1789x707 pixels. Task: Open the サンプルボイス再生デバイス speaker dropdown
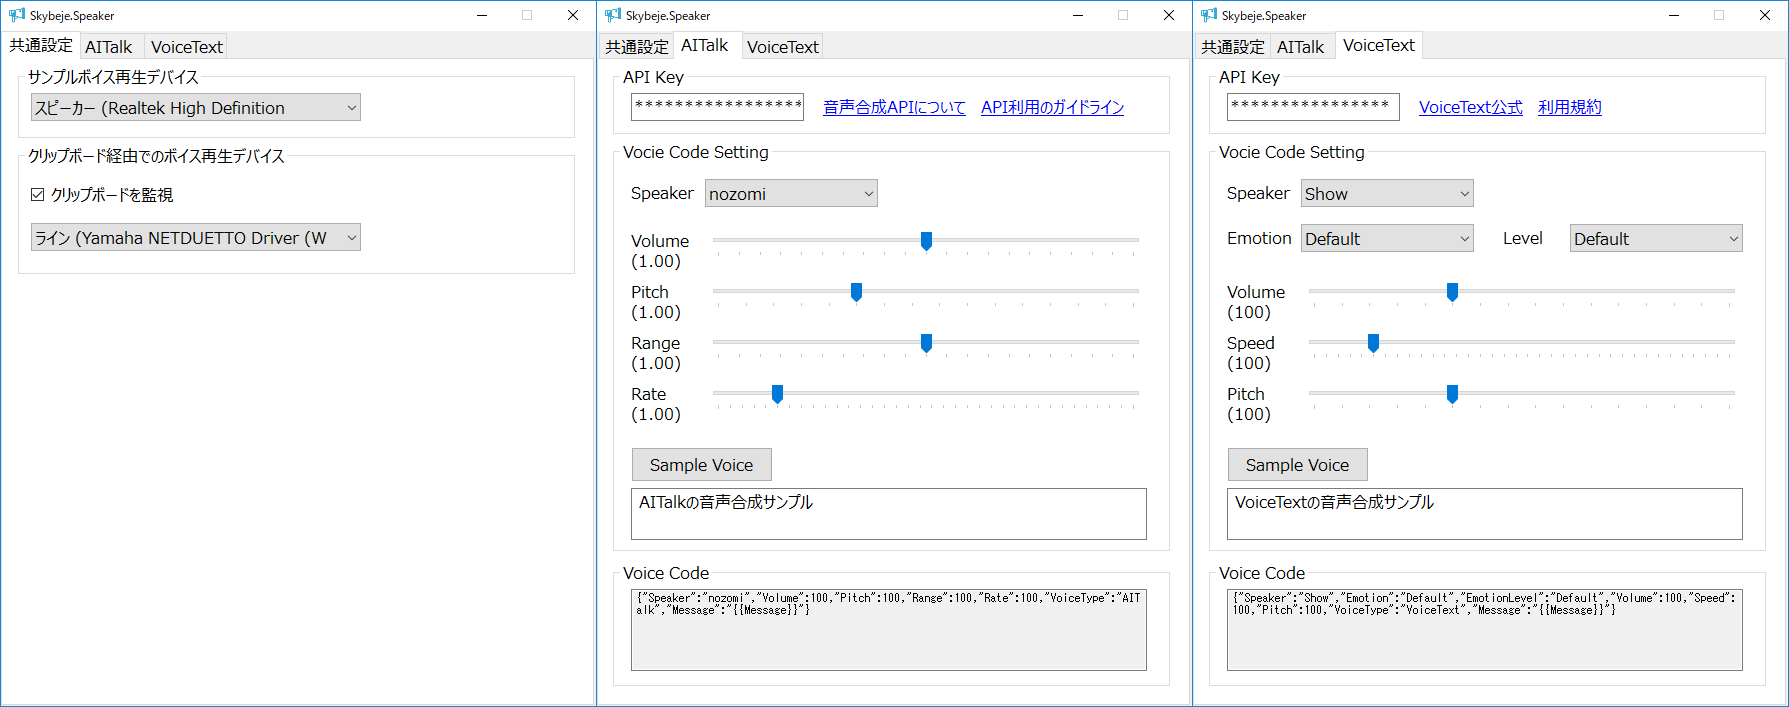(196, 108)
